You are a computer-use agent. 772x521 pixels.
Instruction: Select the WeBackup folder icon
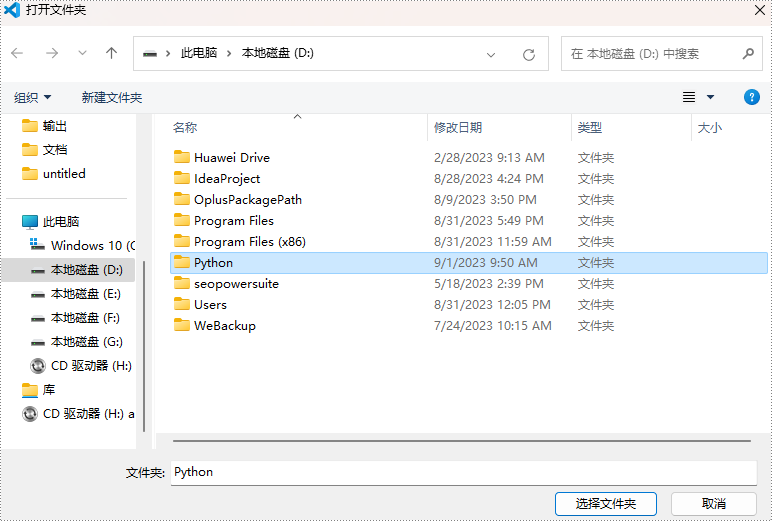pyautogui.click(x=182, y=325)
